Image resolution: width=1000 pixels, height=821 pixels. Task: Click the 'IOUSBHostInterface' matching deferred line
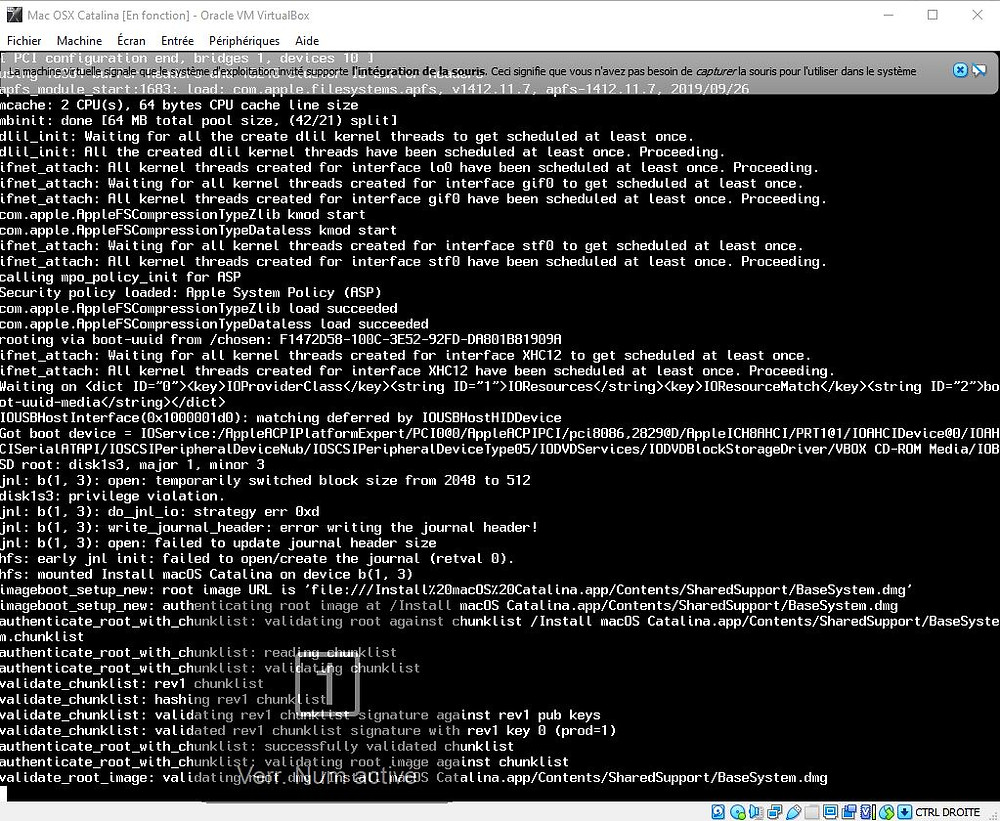[281, 418]
